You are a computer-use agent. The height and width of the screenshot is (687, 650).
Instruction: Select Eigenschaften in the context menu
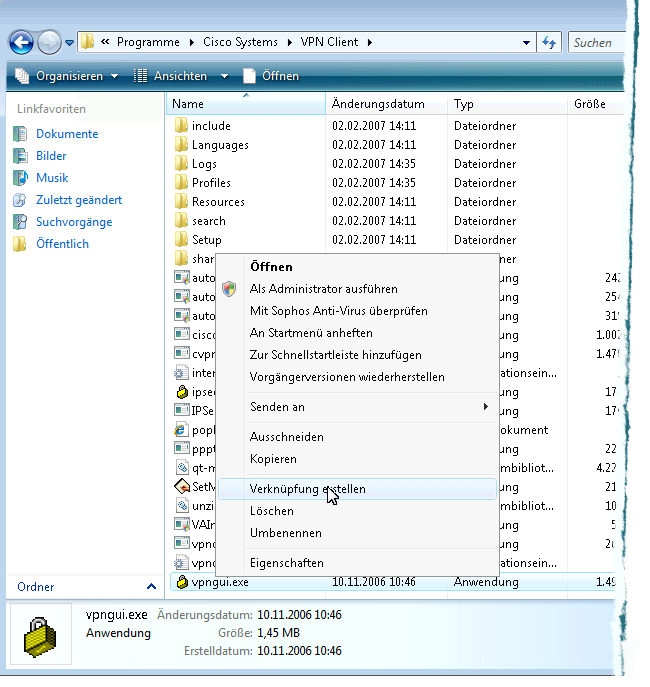(286, 563)
